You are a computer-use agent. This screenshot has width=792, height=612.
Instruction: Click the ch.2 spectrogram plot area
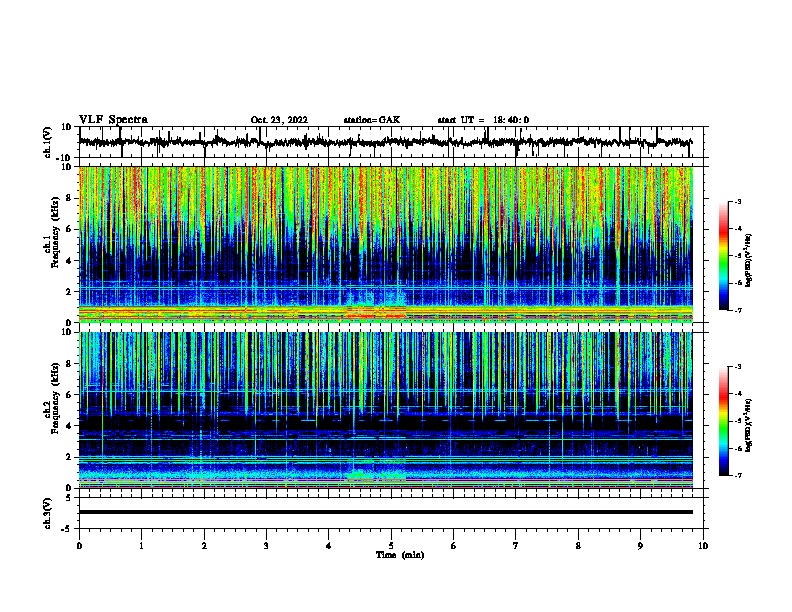[x=386, y=410]
